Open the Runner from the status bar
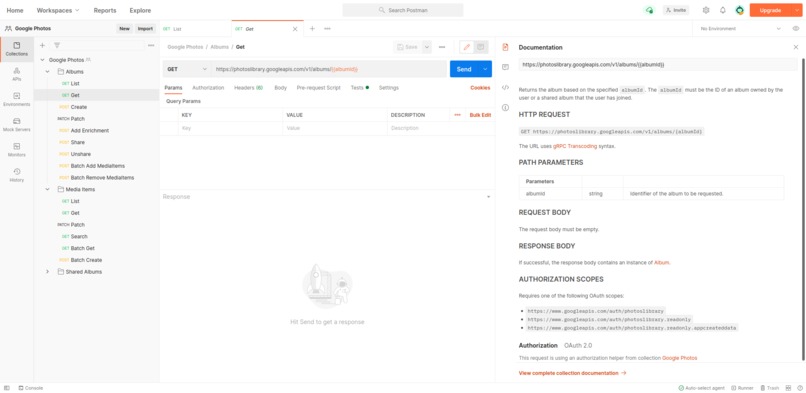The width and height of the screenshot is (806, 393). coord(742,388)
